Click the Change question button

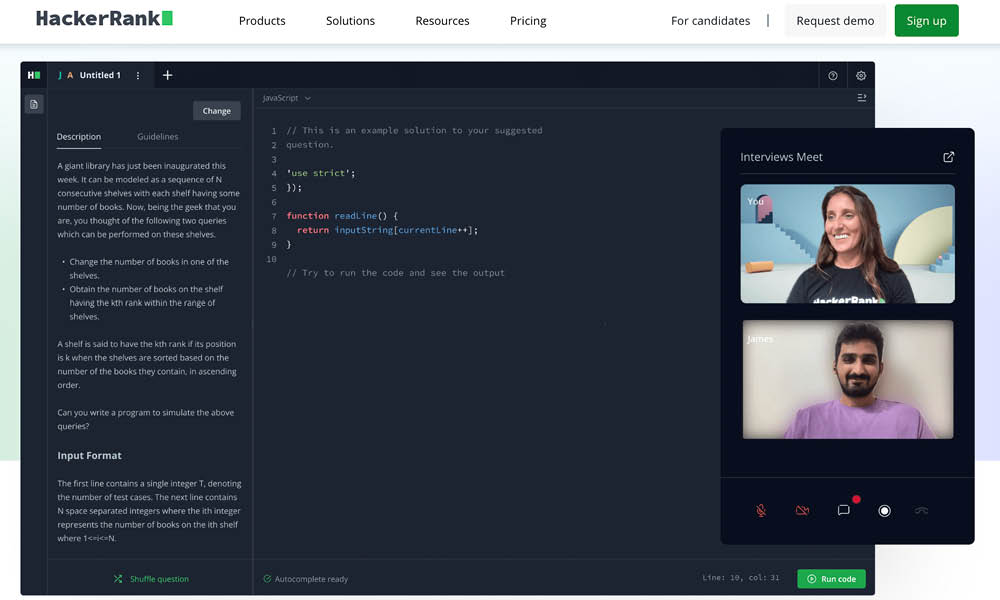[217, 111]
